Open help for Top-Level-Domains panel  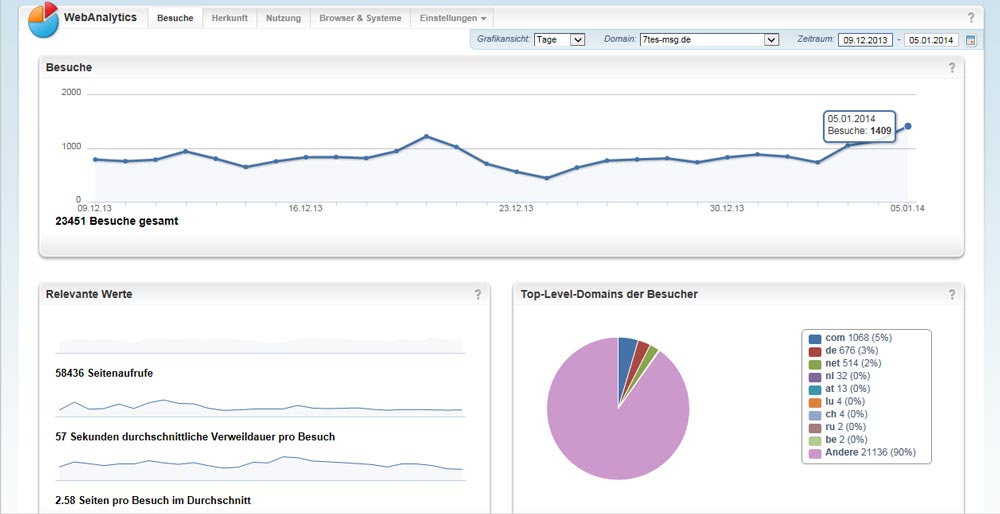coord(952,294)
